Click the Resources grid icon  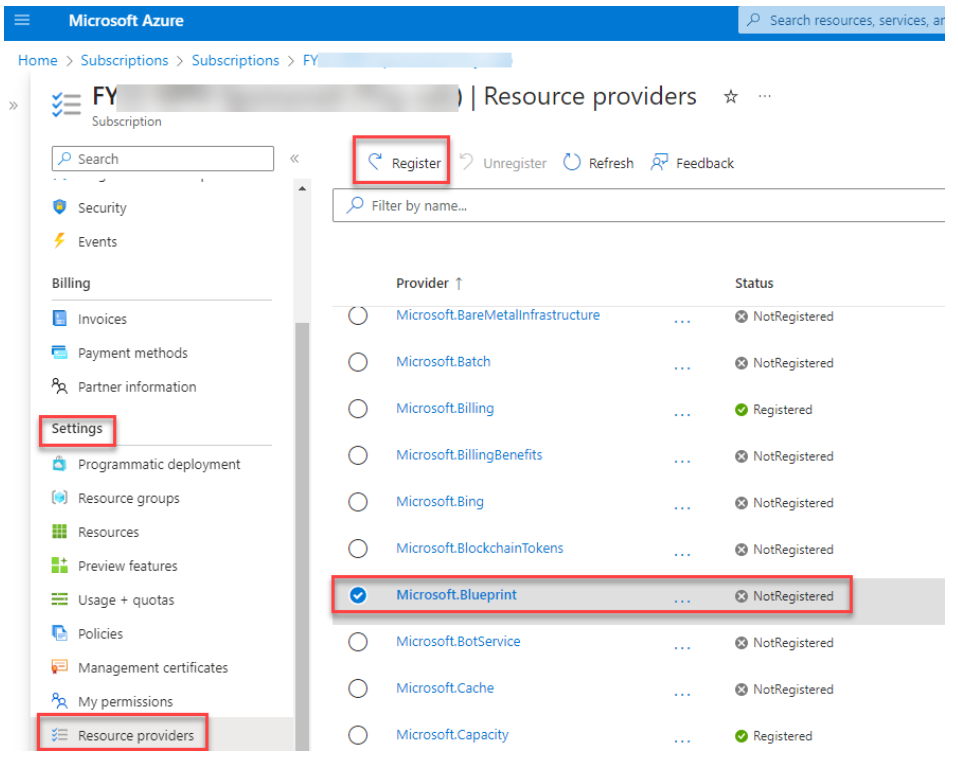59,532
